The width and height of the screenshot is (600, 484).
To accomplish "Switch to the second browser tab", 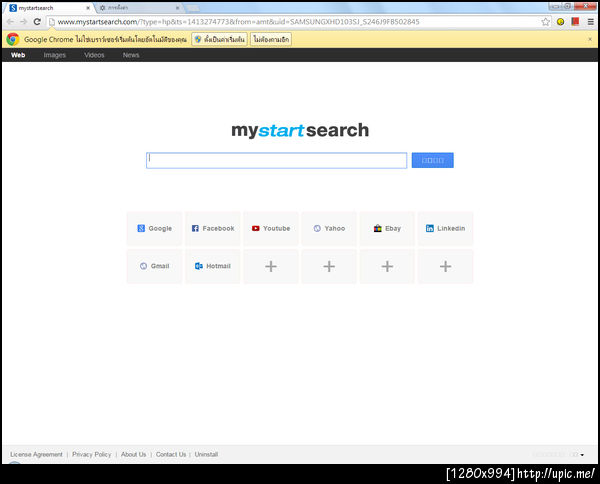I will (138, 8).
